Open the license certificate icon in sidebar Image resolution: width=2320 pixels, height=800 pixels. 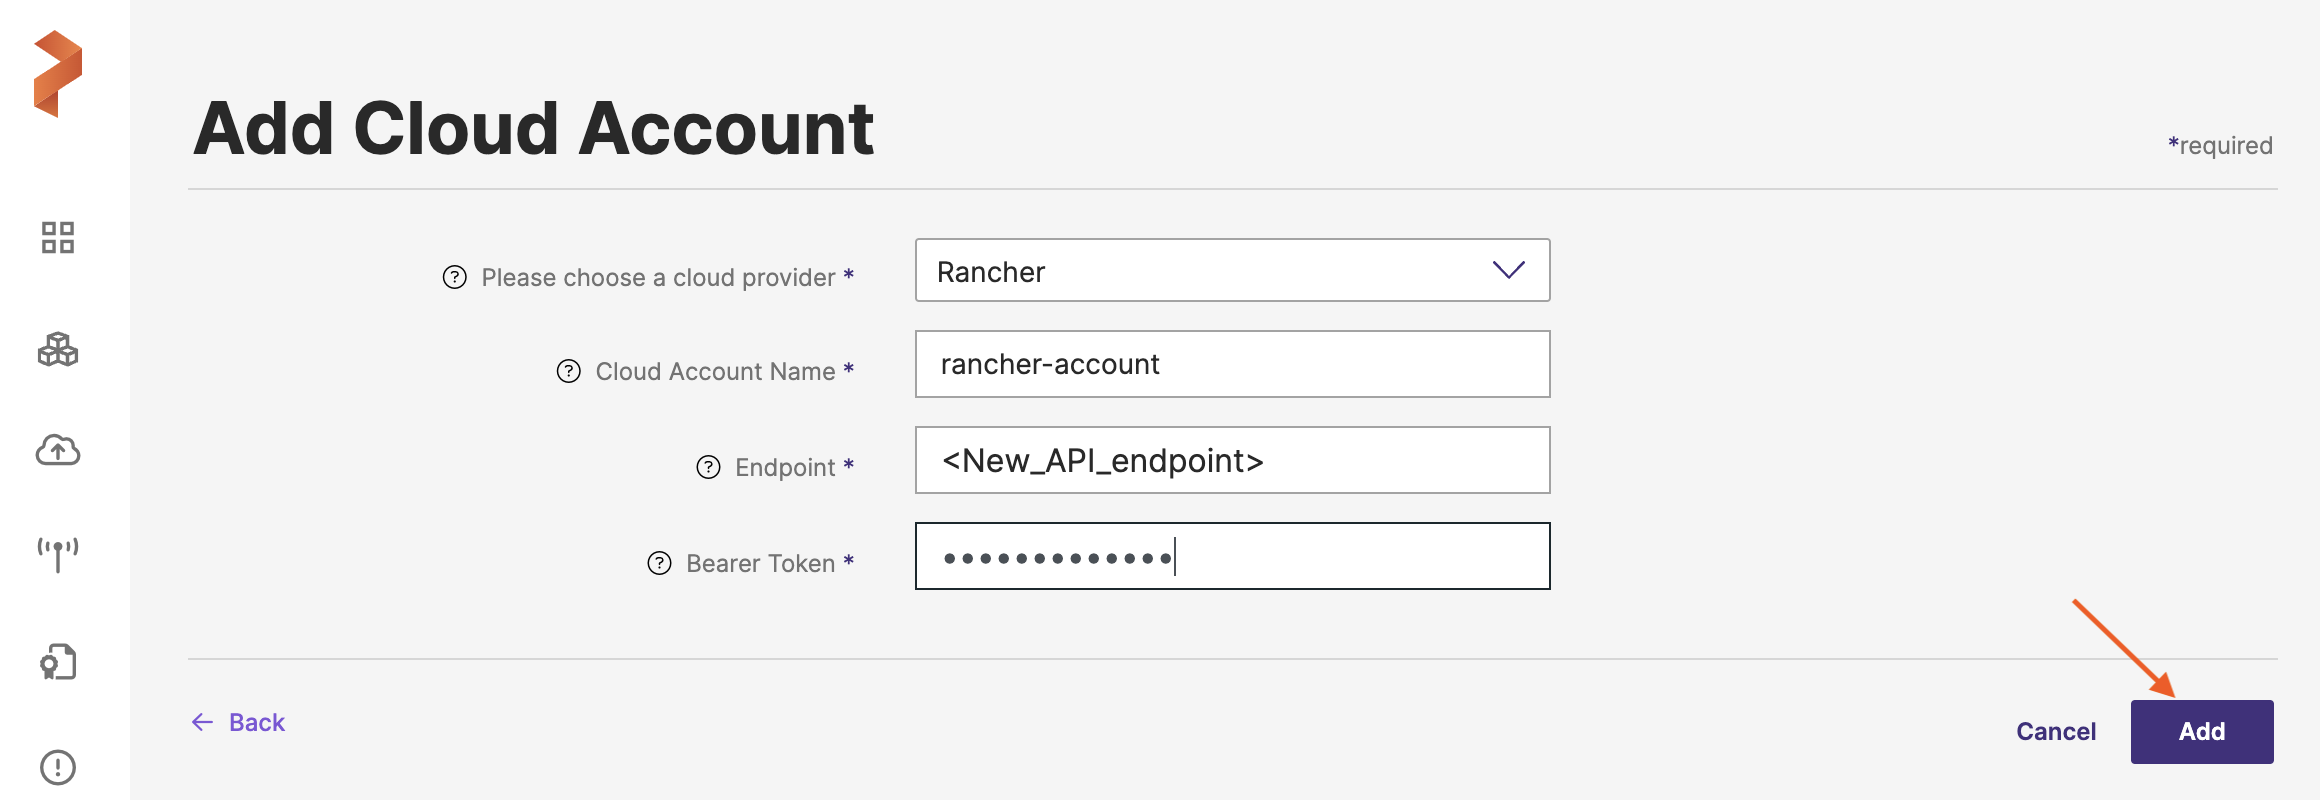(x=58, y=662)
